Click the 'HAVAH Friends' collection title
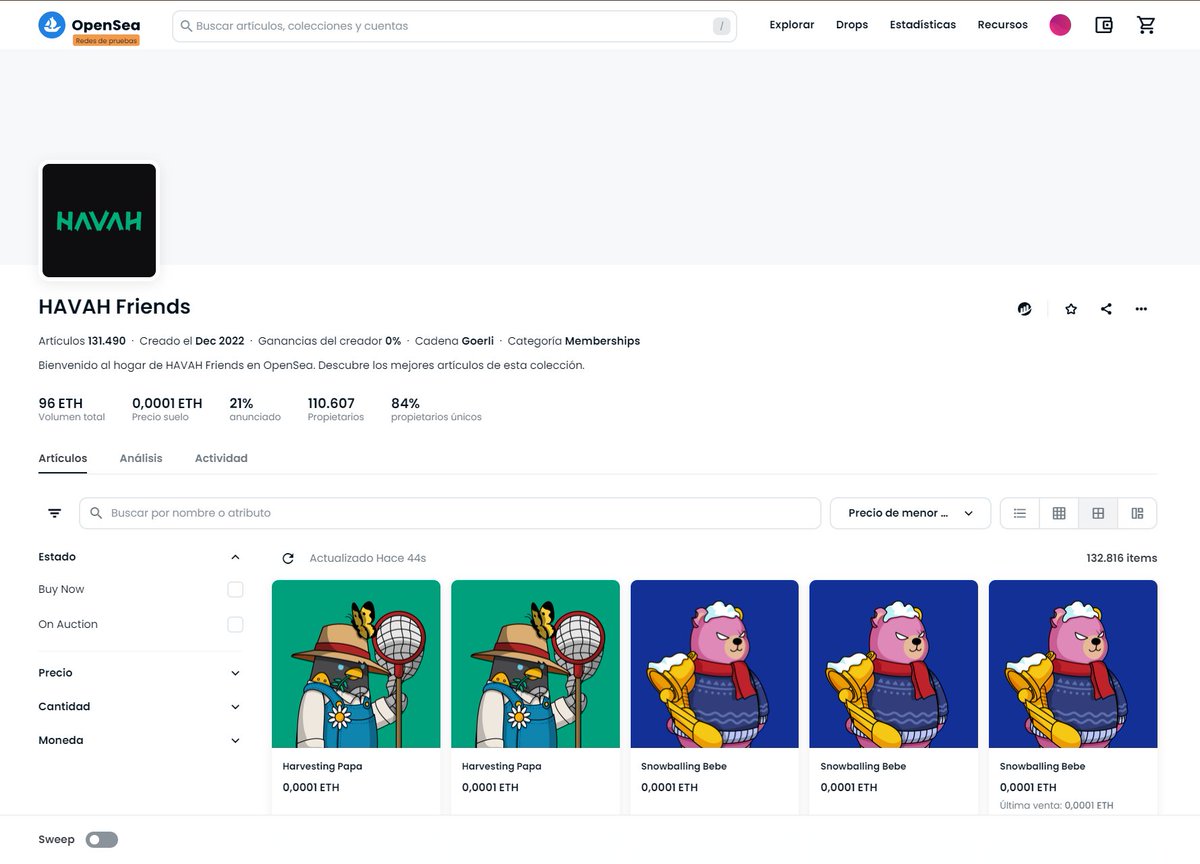 (114, 307)
